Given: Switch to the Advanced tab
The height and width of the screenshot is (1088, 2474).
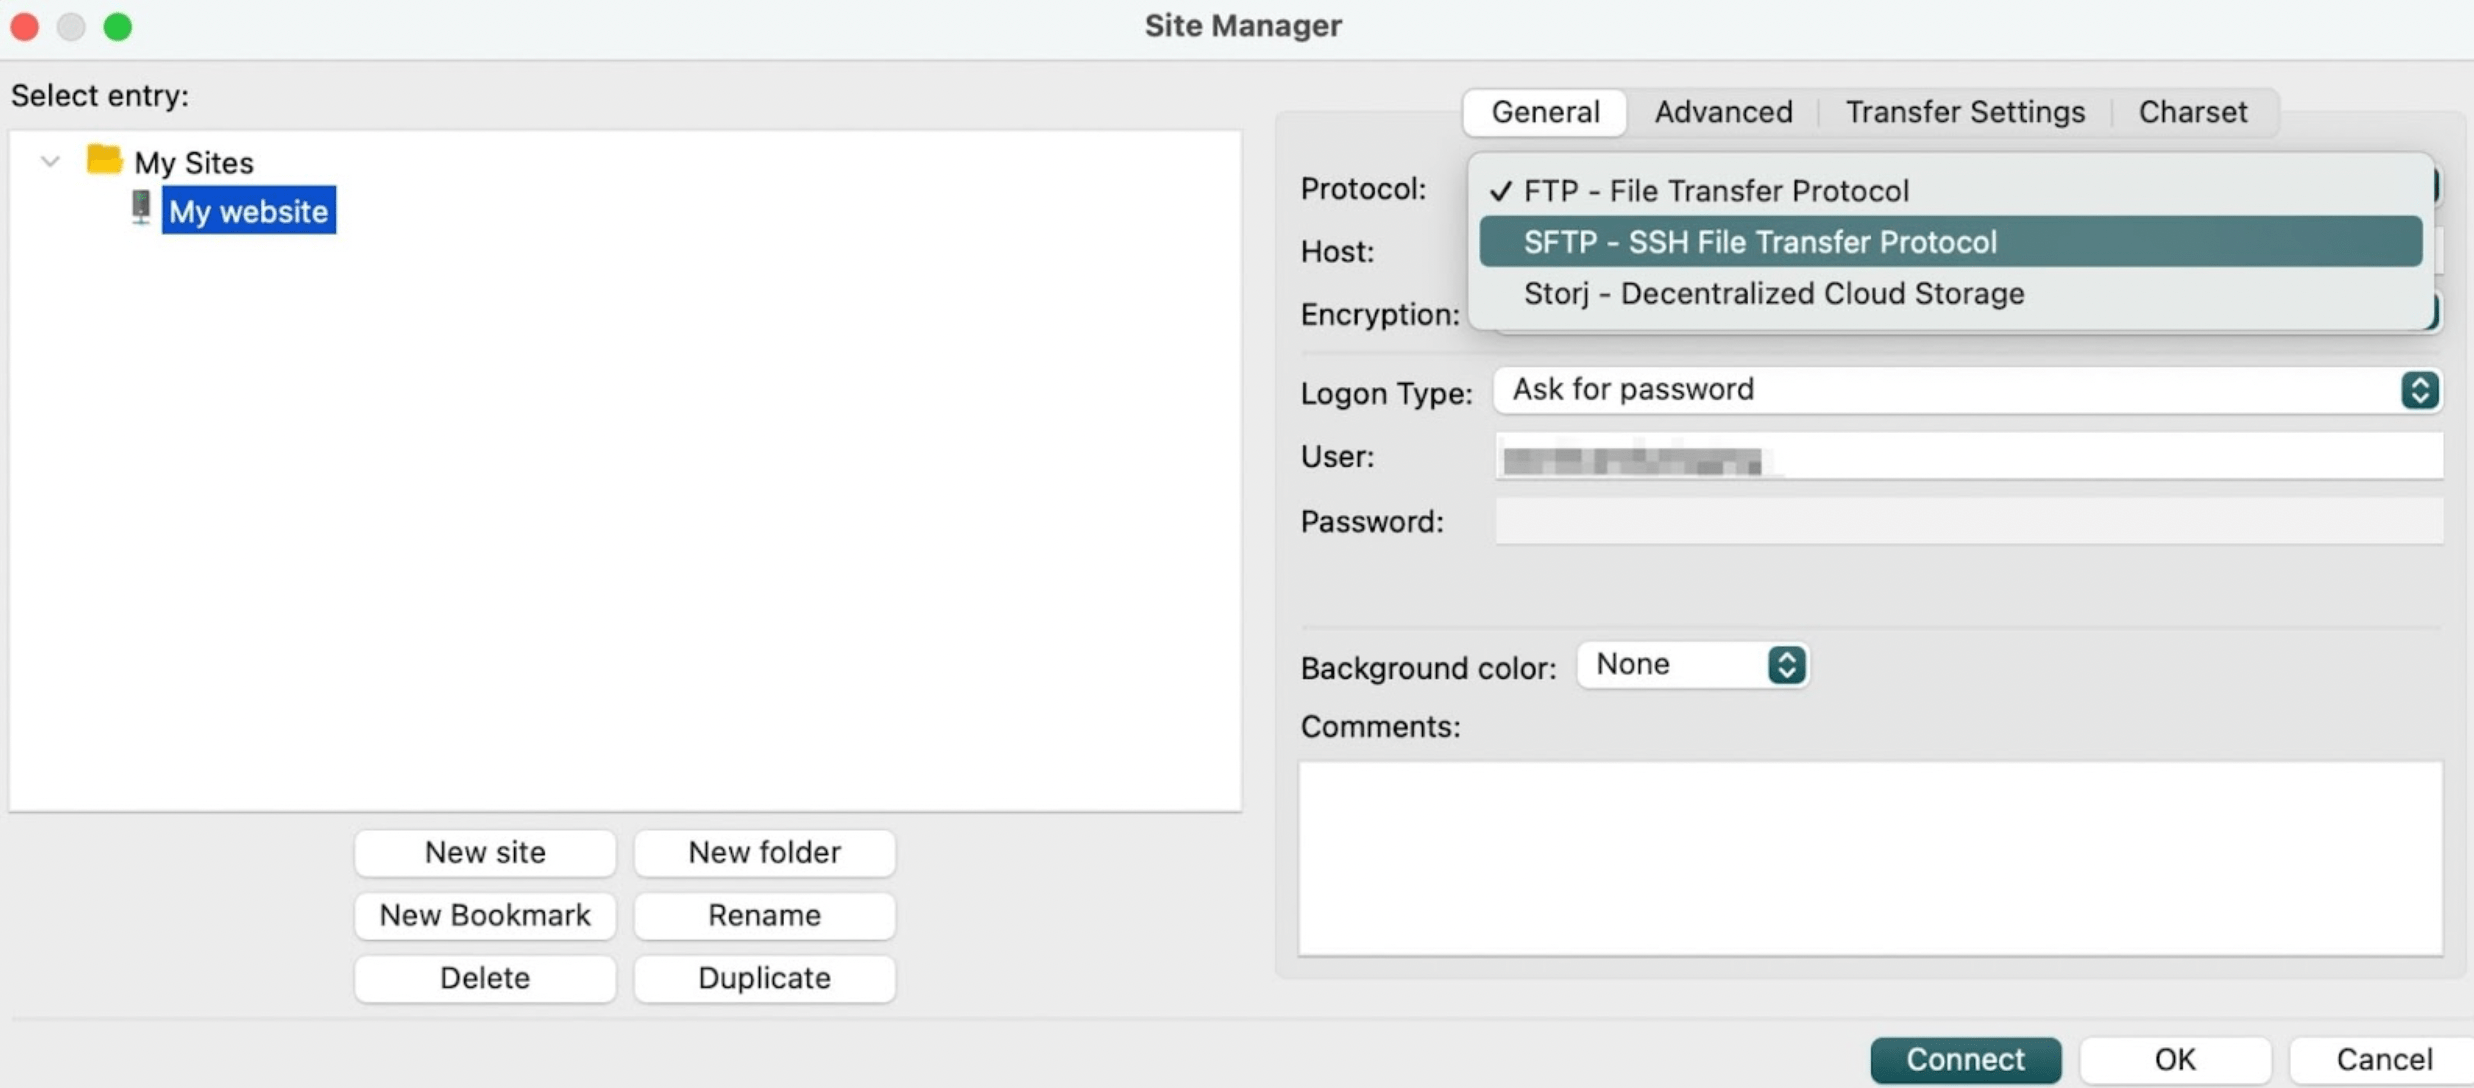Looking at the screenshot, I should point(1722,111).
